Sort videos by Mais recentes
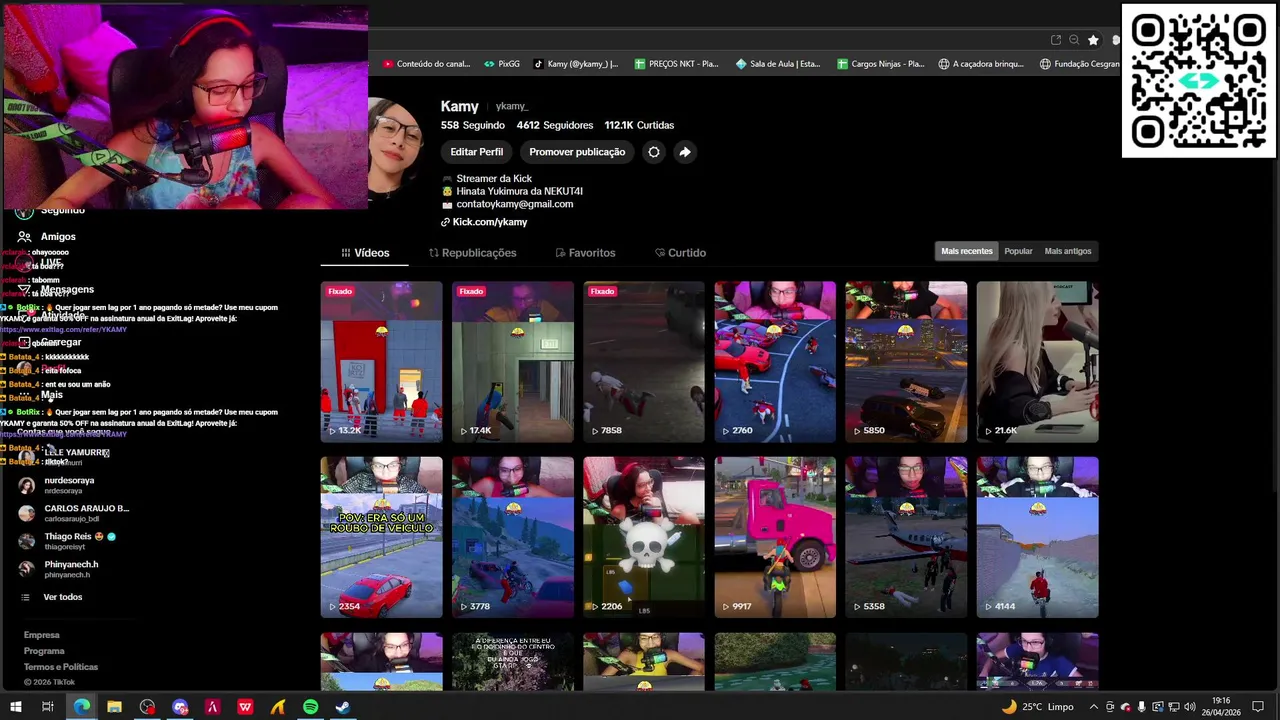The image size is (1280, 720). point(967,251)
